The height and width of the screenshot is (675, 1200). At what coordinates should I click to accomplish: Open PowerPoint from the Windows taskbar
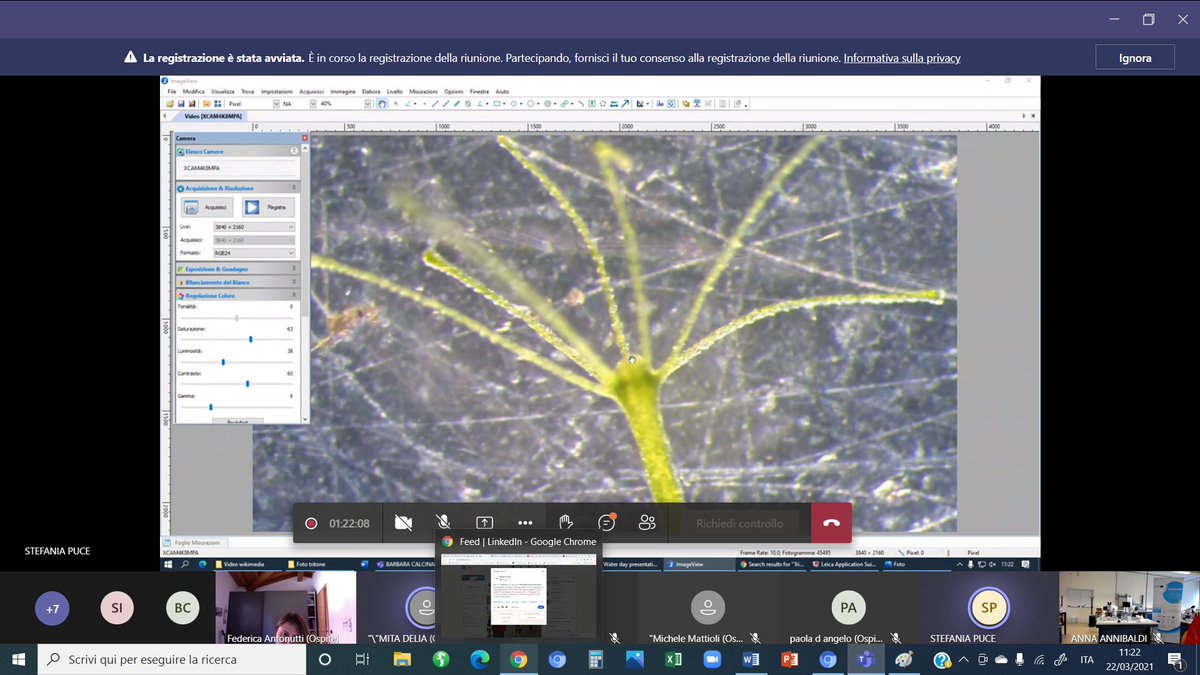click(789, 660)
